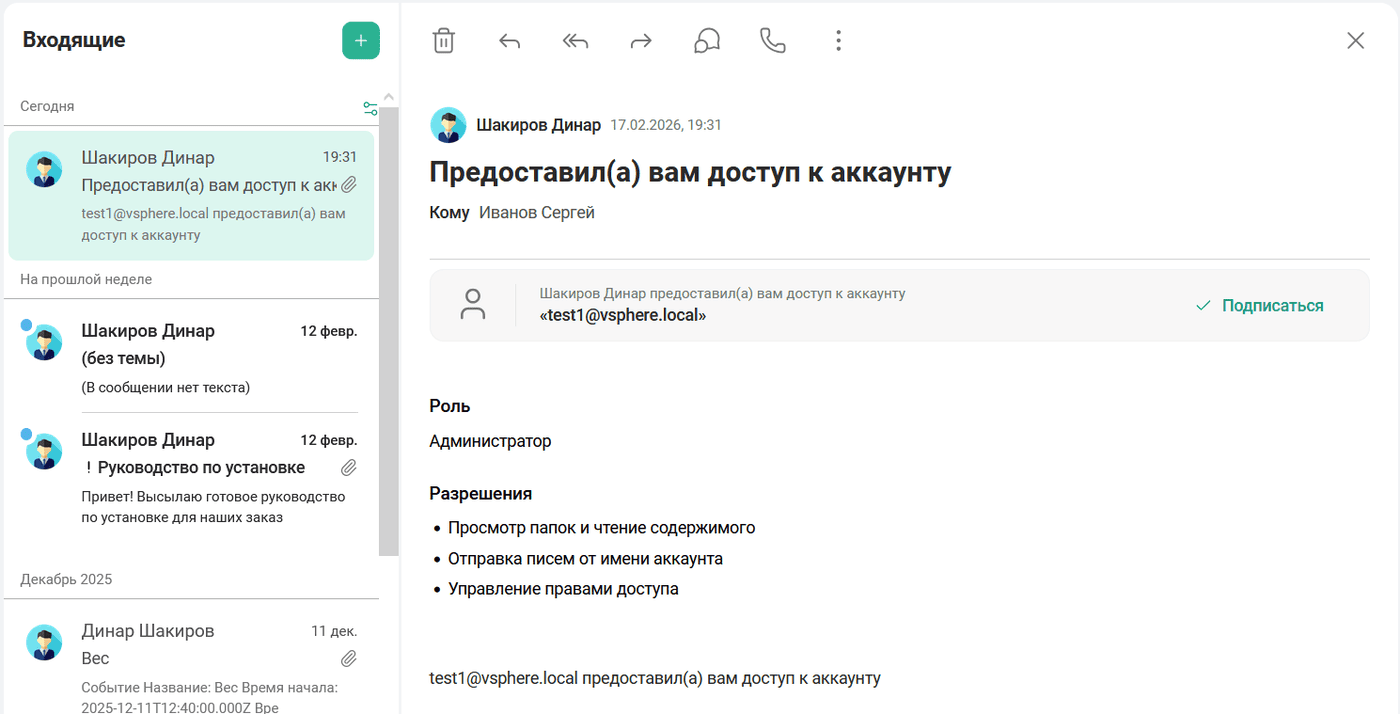Click the Декабрь 2025 group header
Viewport: 1400px width, 714px height.
(66, 579)
